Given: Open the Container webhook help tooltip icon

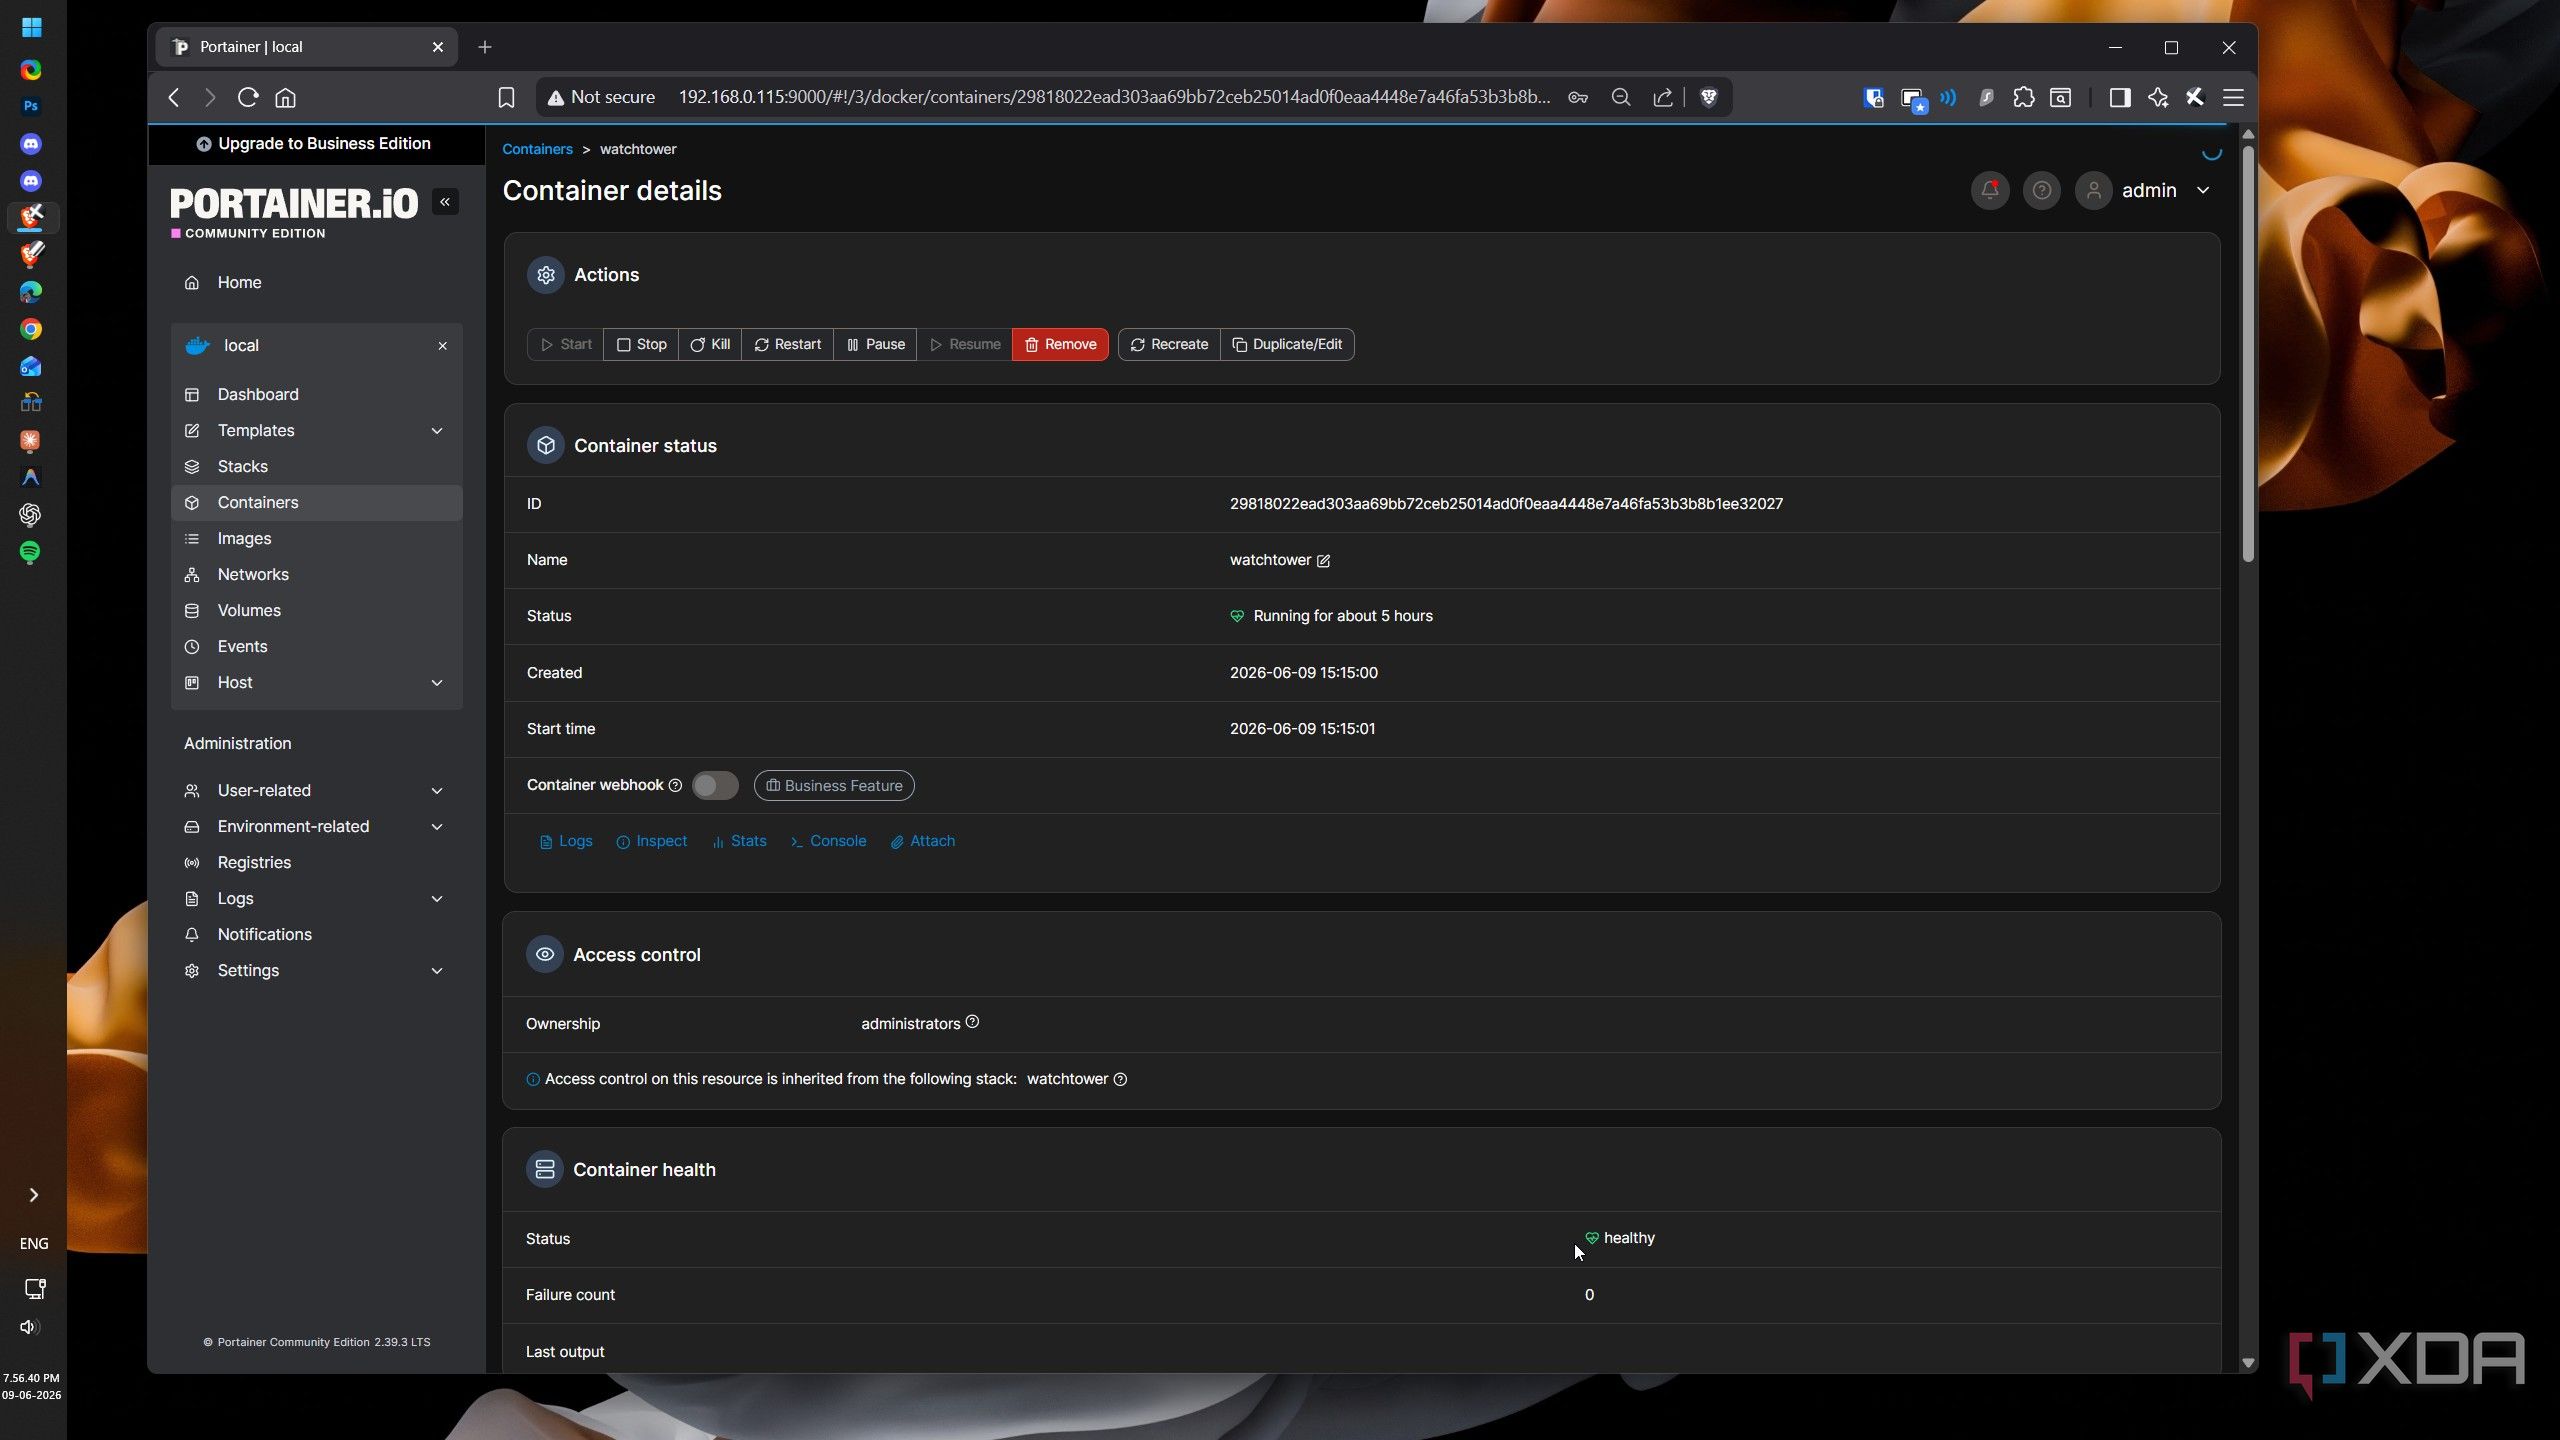Looking at the screenshot, I should point(675,785).
